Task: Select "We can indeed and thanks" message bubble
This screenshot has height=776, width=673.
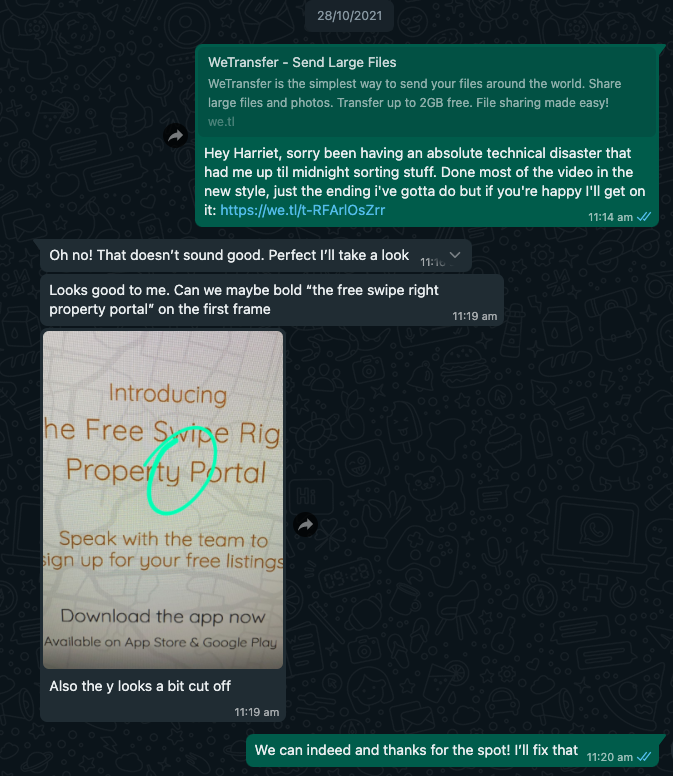Action: [453, 751]
